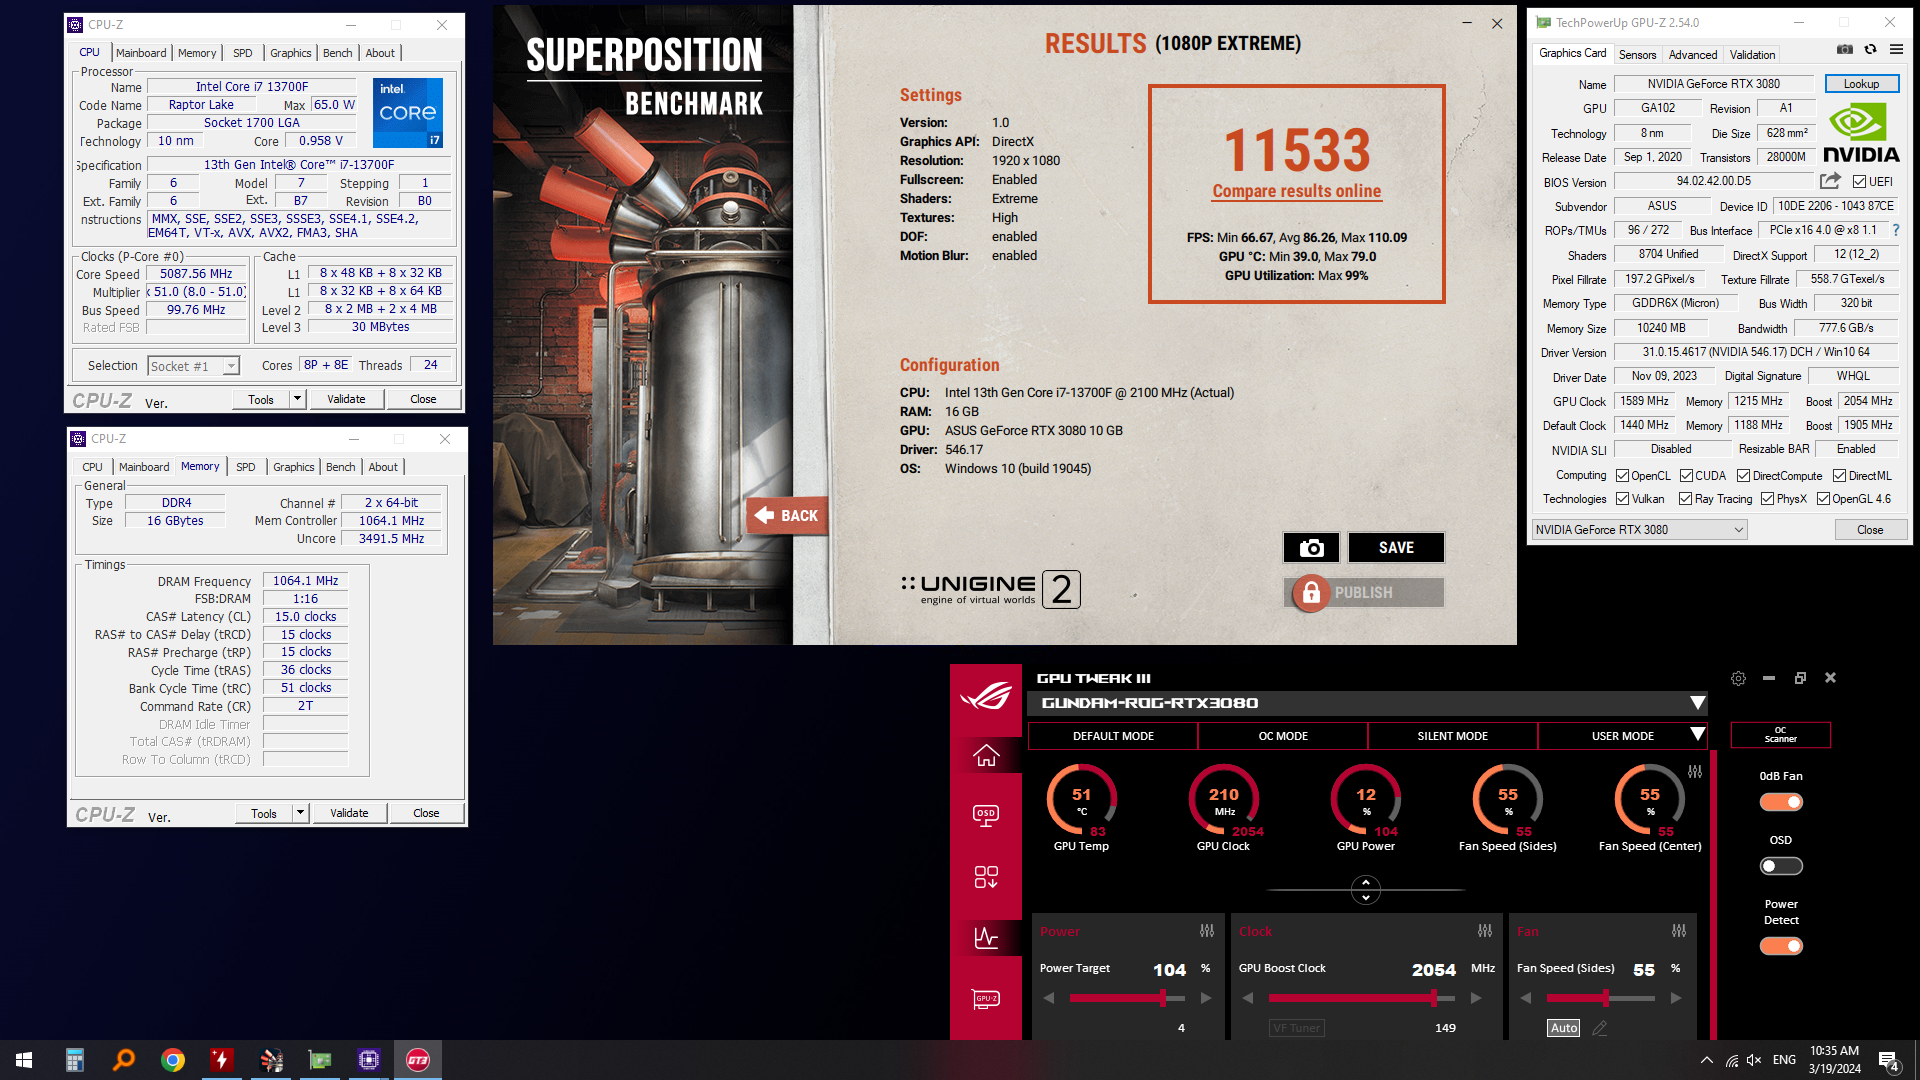The height and width of the screenshot is (1080, 1920).
Task: Toggle the OSD switch
Action: [1781, 866]
